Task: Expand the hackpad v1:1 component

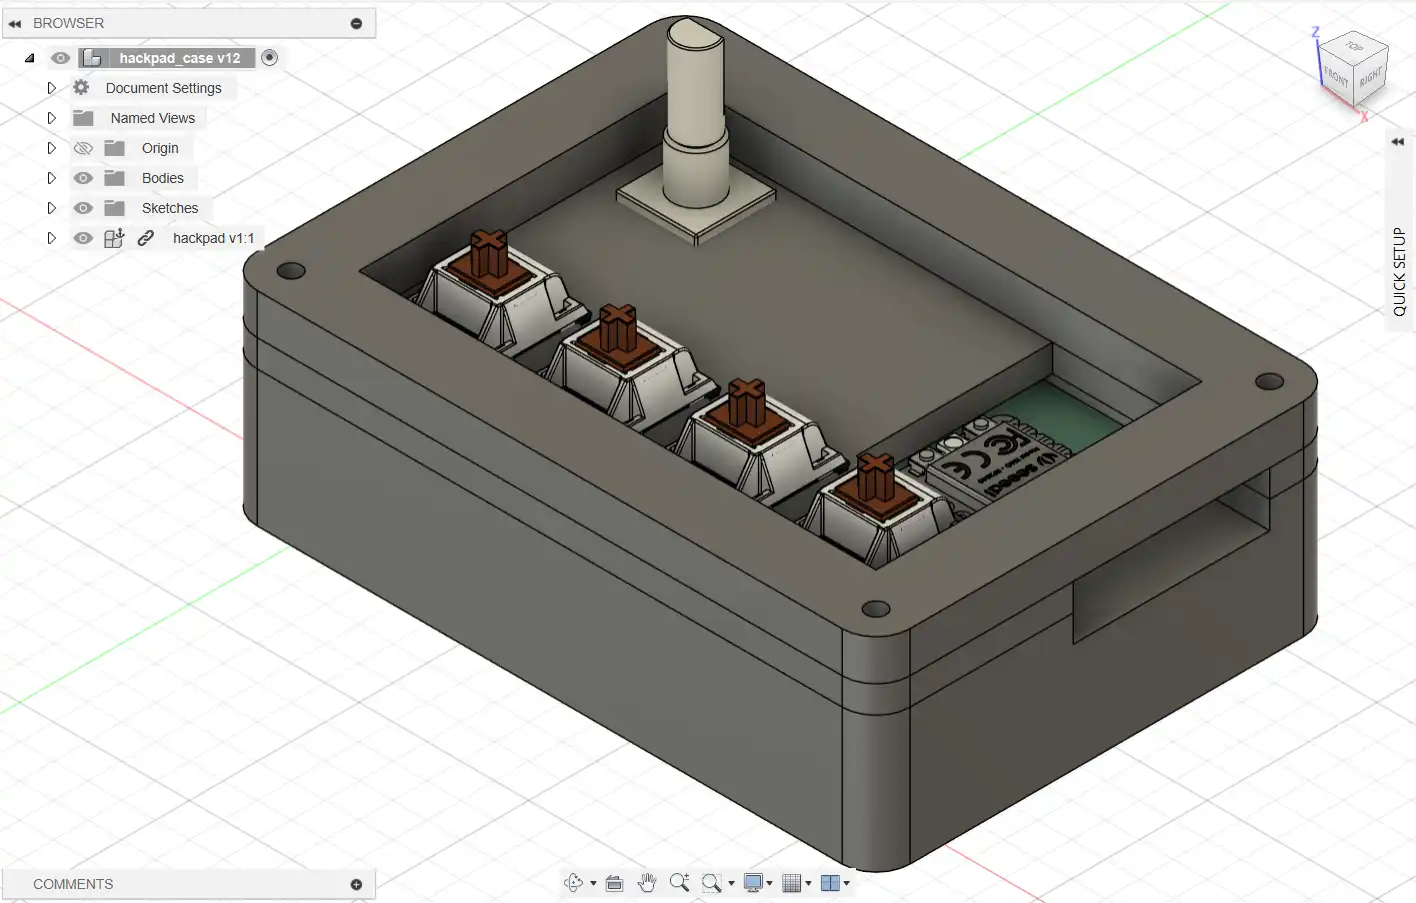Action: point(51,238)
